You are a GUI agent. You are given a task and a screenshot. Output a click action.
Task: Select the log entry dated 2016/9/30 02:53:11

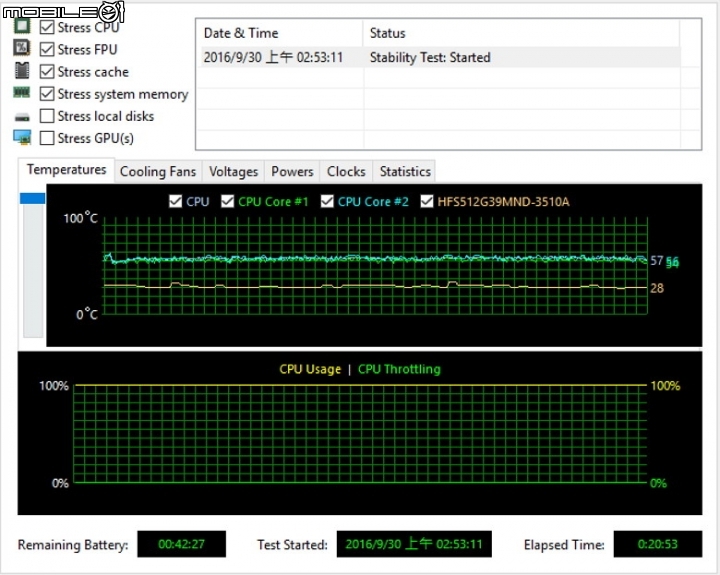pos(440,57)
